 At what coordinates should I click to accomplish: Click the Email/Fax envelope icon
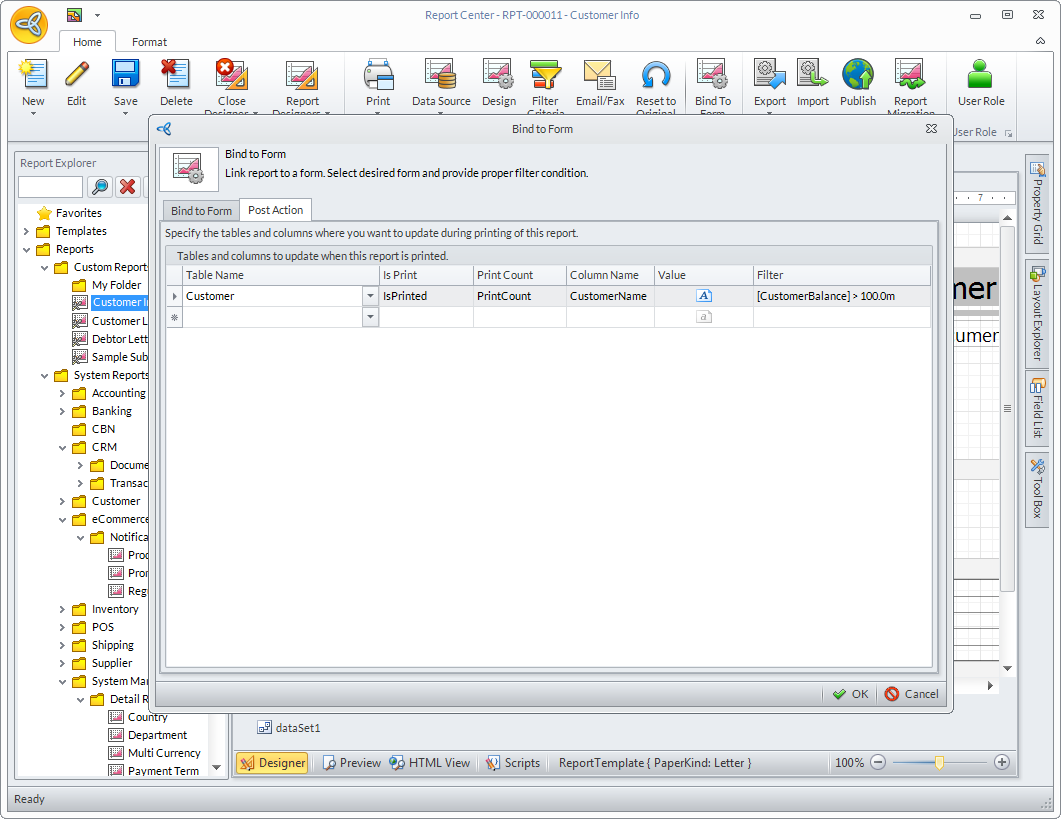pos(599,76)
